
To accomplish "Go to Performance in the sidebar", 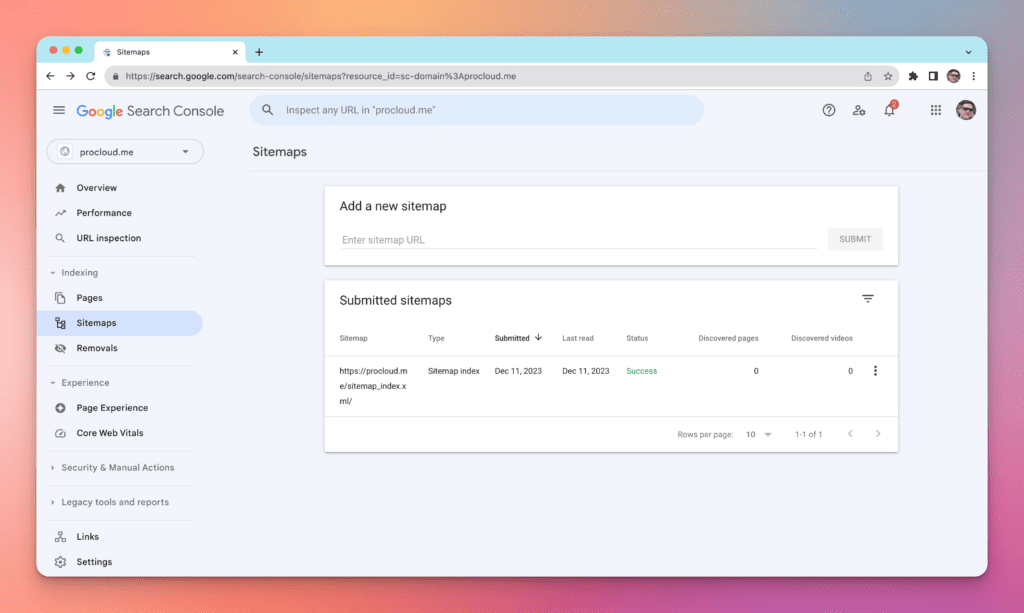I will 104,213.
